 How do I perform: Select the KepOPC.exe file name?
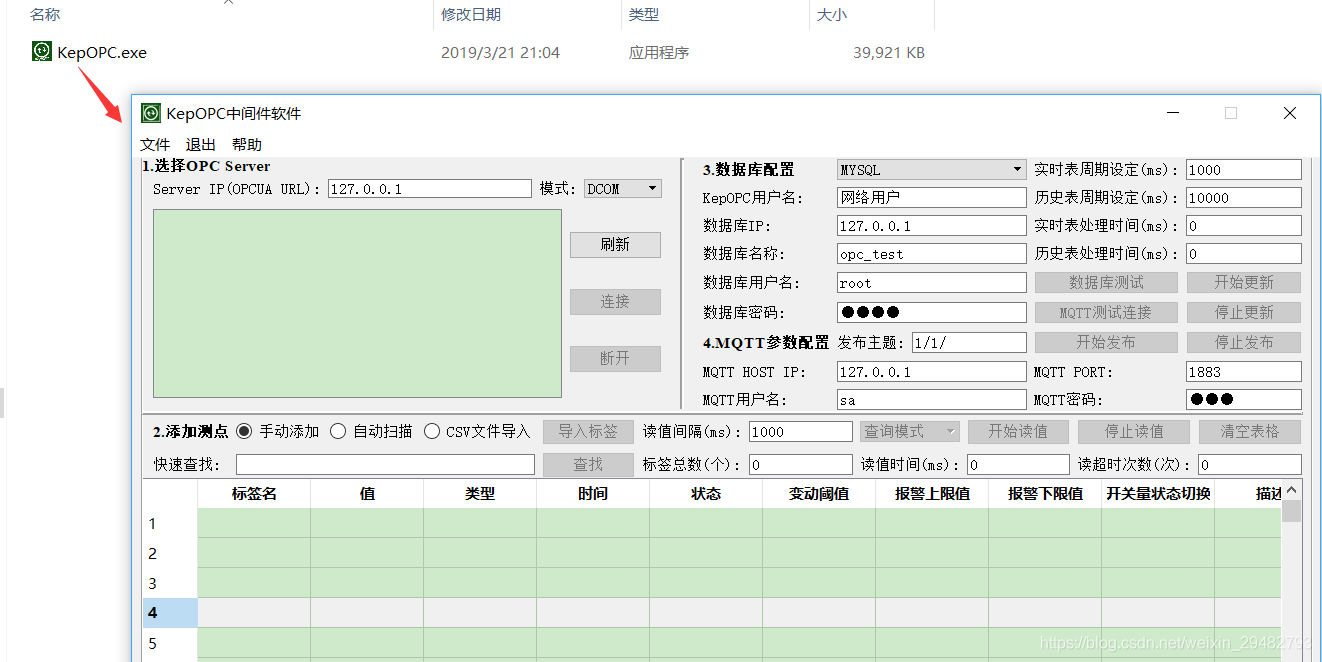102,52
